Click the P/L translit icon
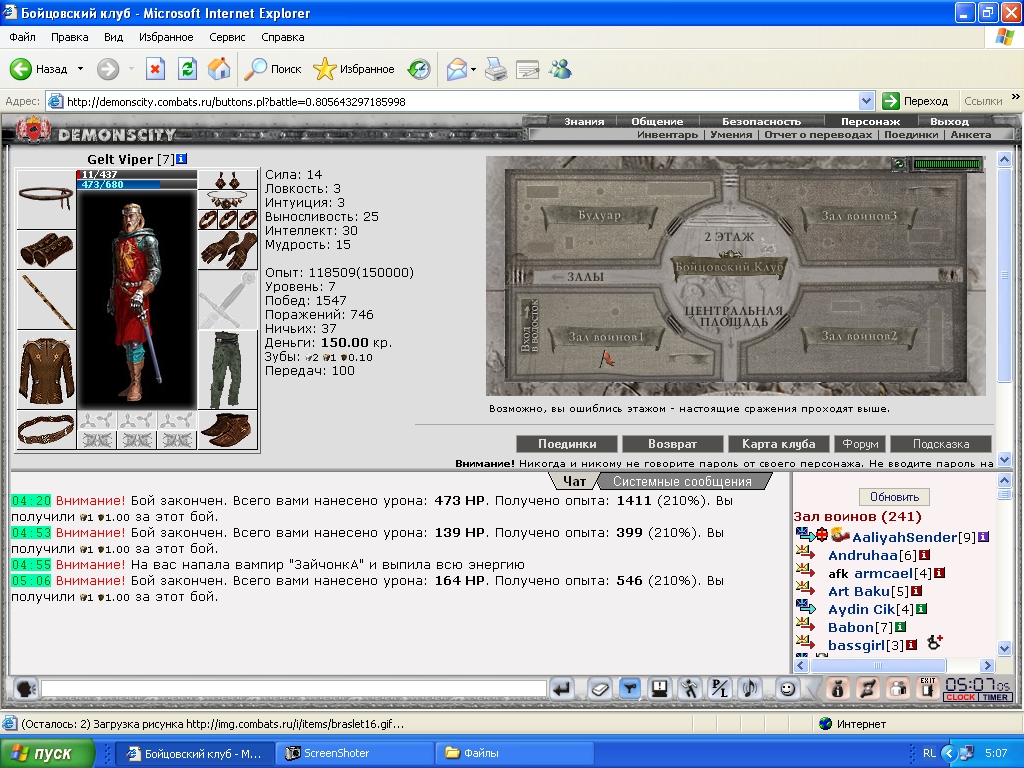The height and width of the screenshot is (768, 1024). pos(720,689)
